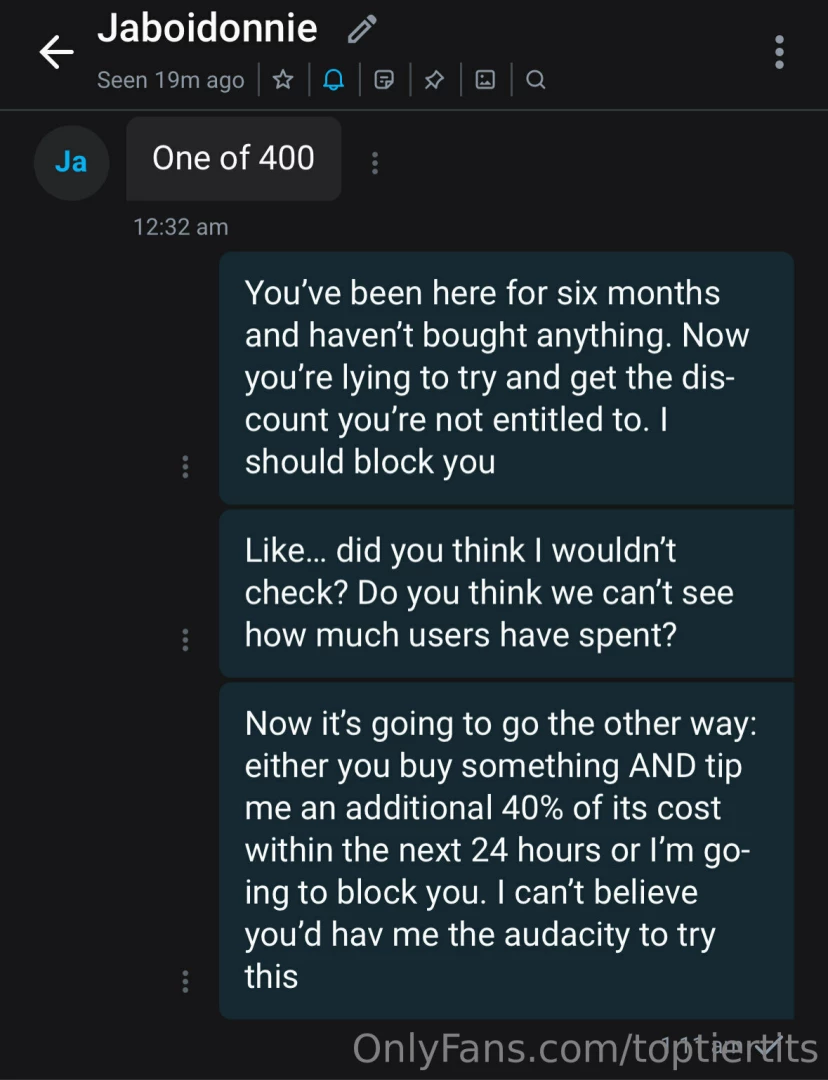Toggle the notifications bell
The width and height of the screenshot is (828, 1080).
click(x=333, y=80)
